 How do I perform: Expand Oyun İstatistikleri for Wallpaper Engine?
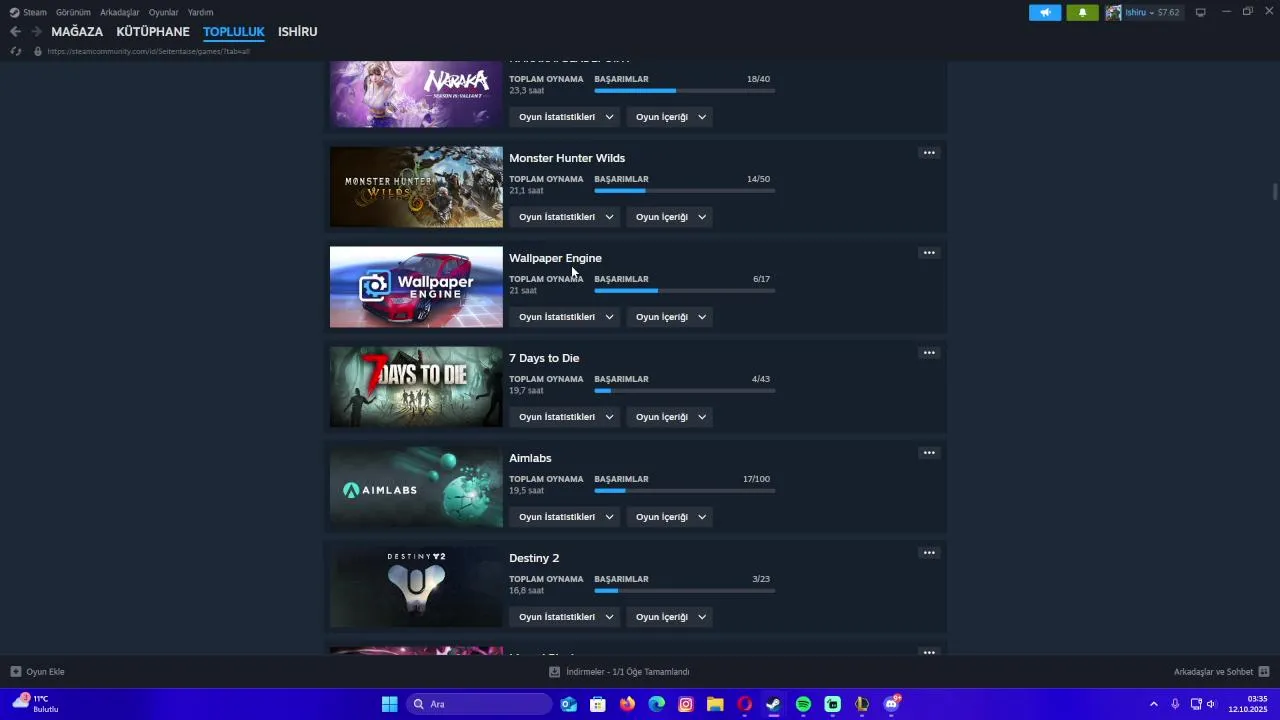[x=565, y=317]
